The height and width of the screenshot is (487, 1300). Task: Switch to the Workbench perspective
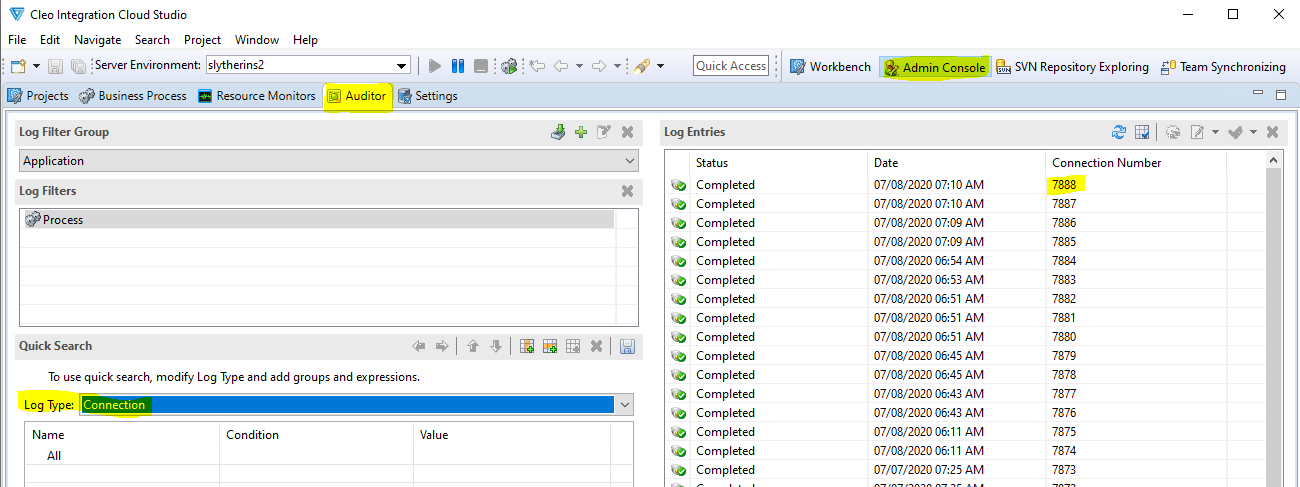pyautogui.click(x=830, y=67)
